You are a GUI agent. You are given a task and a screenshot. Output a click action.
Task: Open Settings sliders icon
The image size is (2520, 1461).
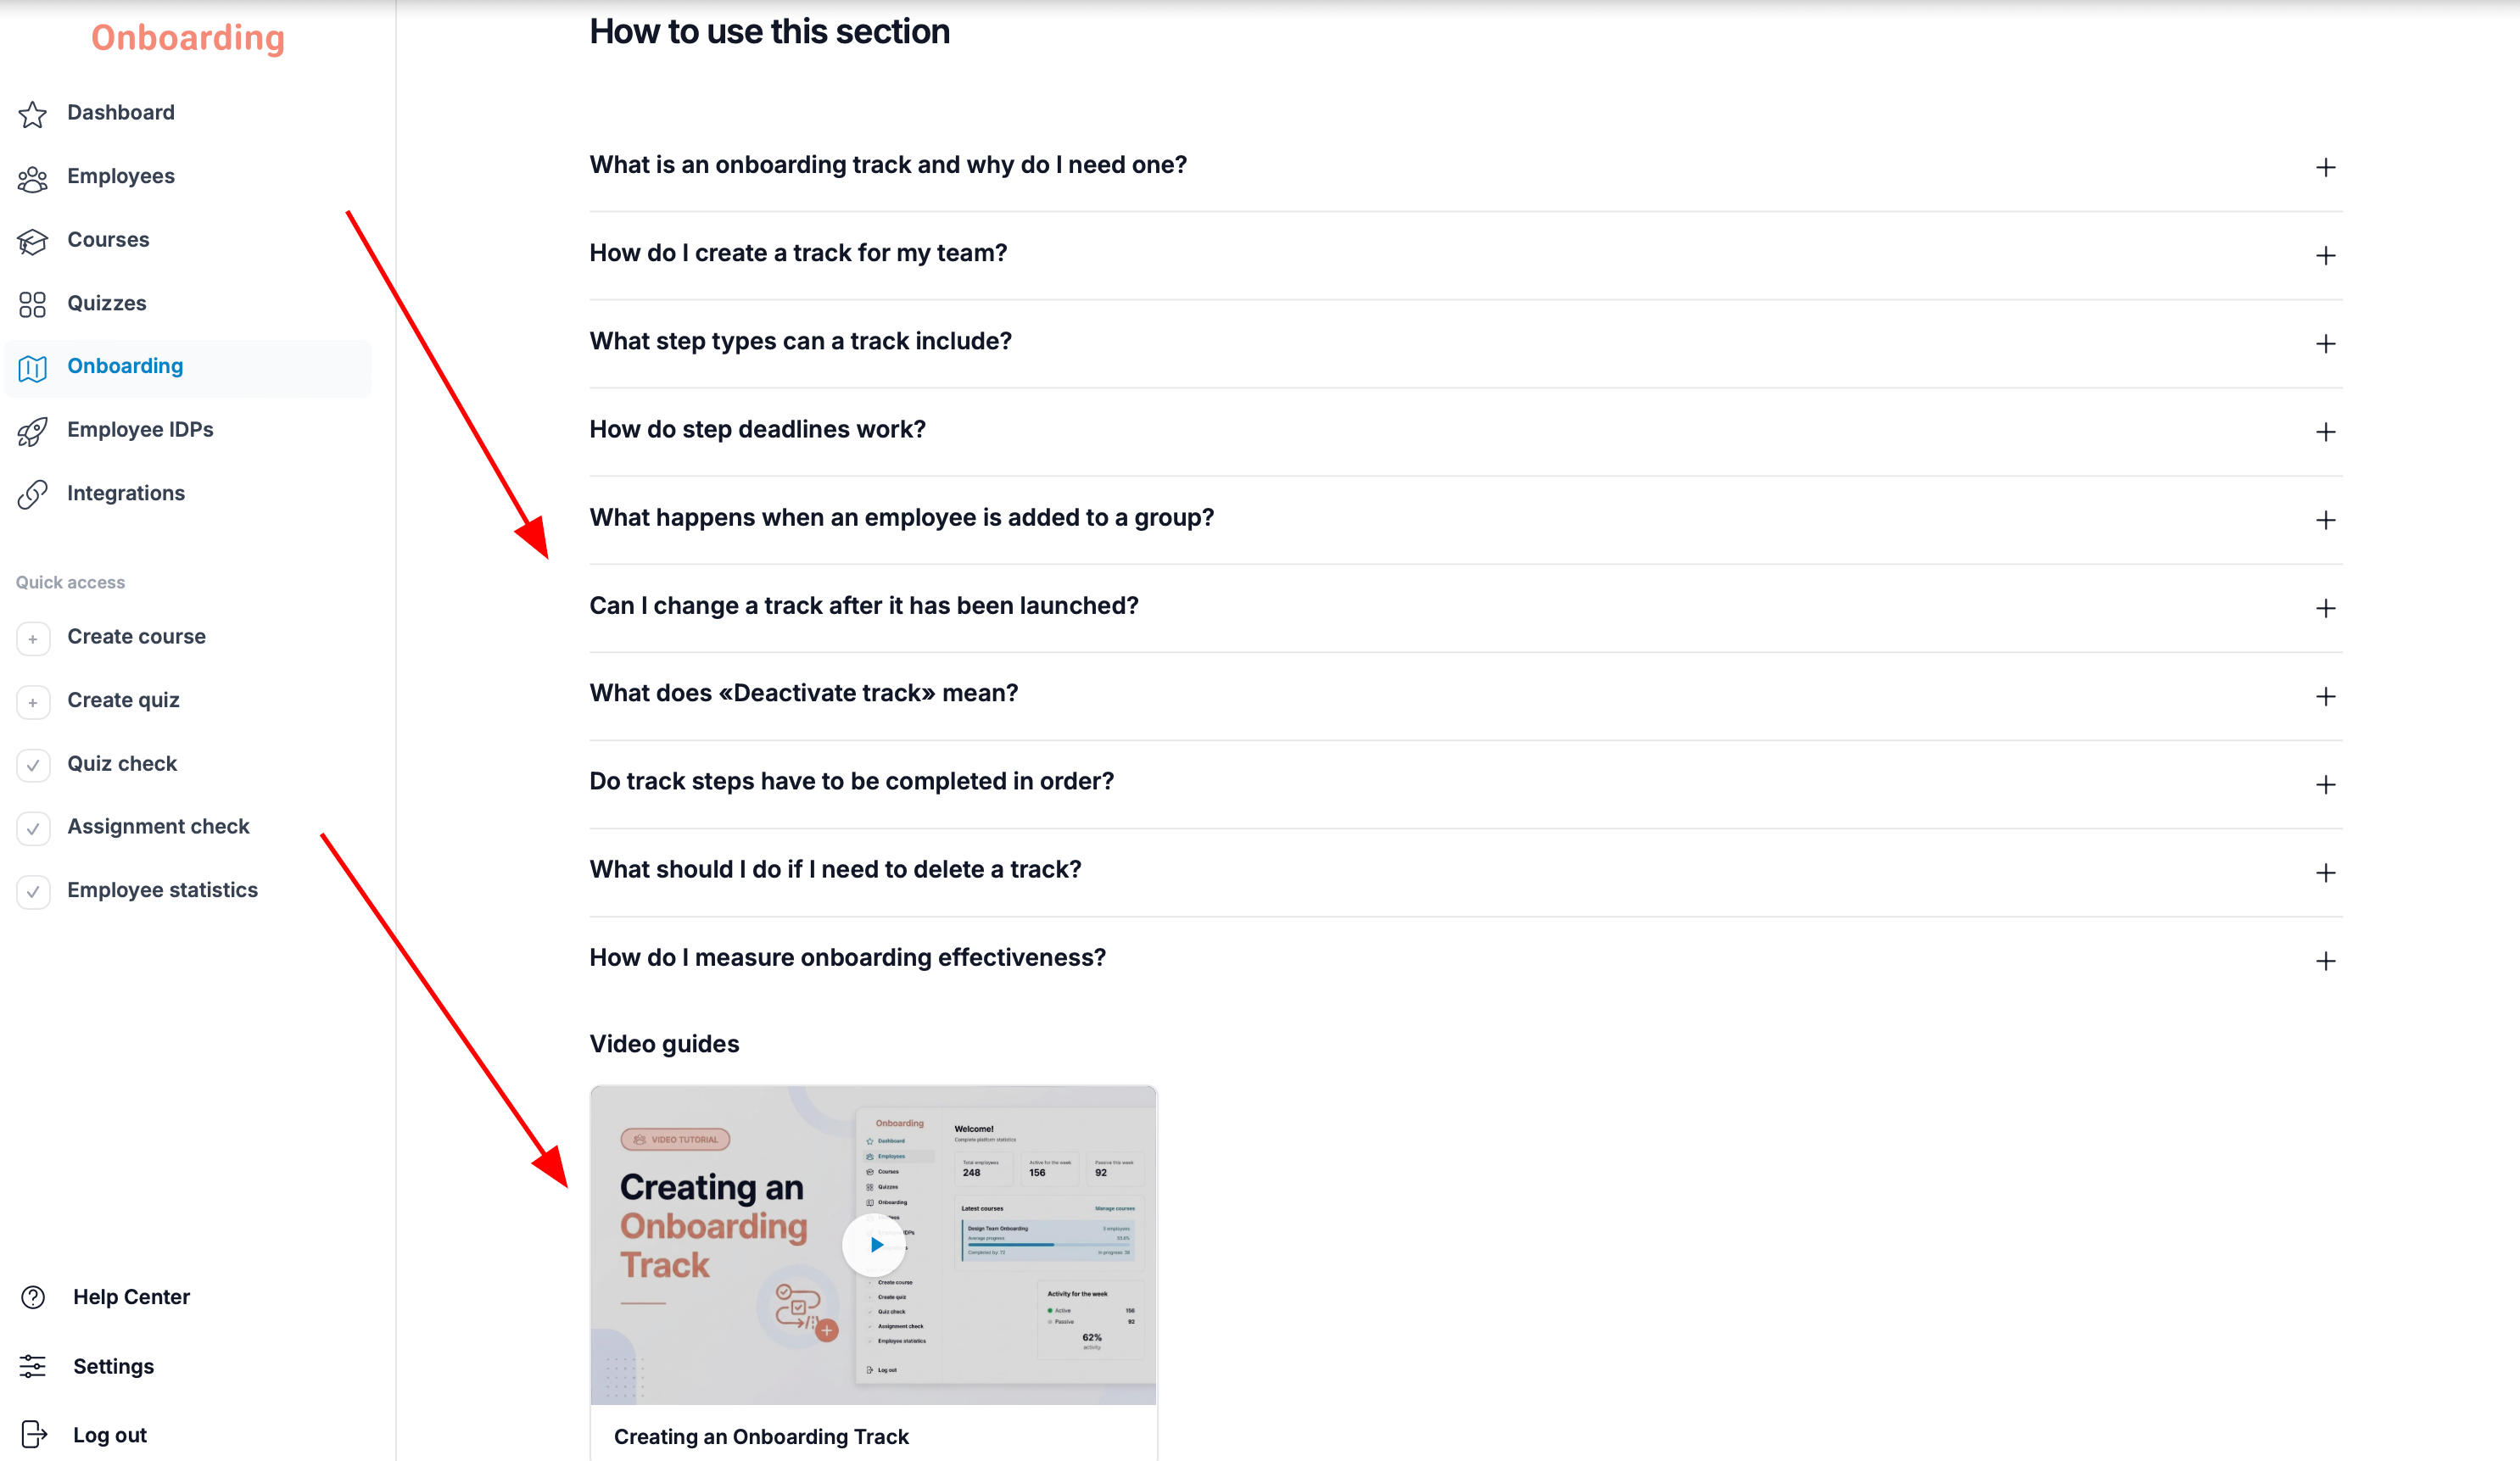[33, 1366]
